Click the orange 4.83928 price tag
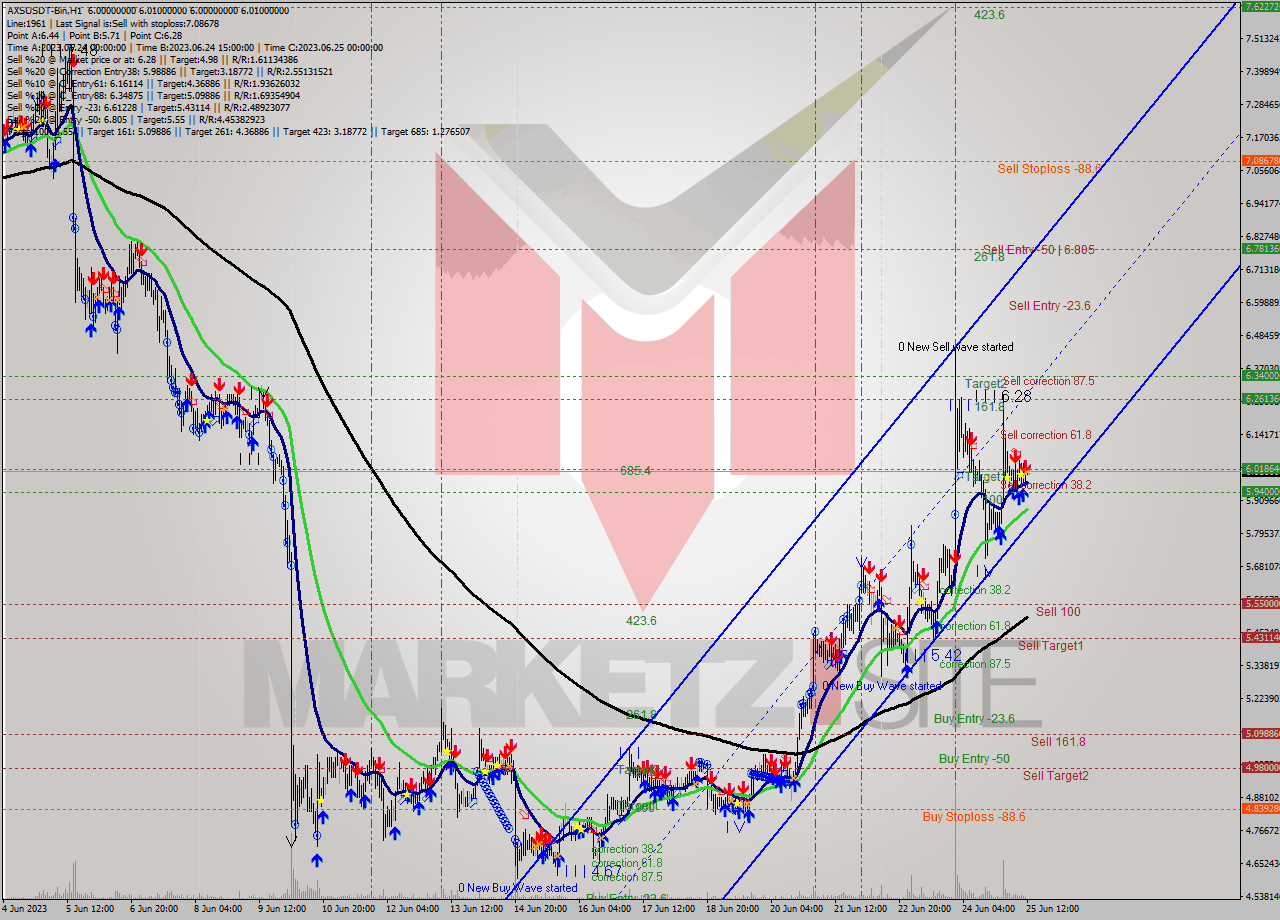1280x920 pixels. [x=1259, y=808]
